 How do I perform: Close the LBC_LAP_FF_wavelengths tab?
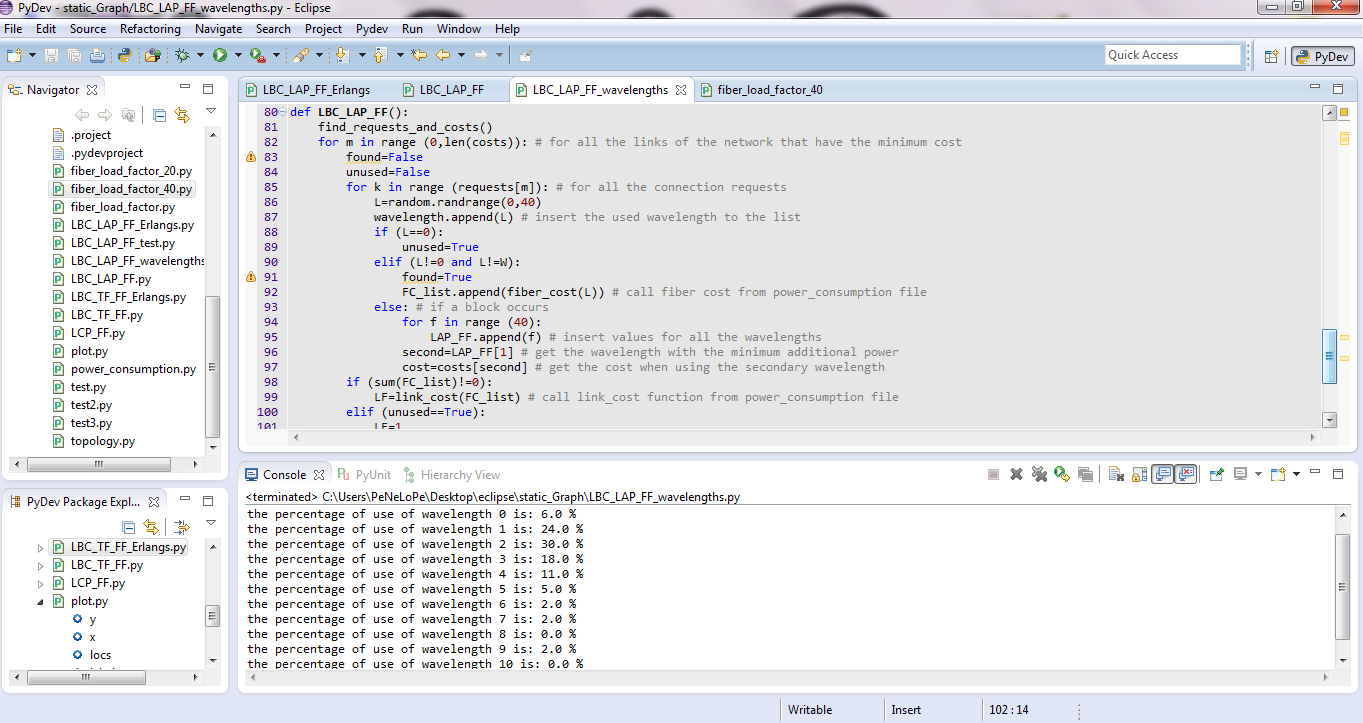[x=680, y=90]
